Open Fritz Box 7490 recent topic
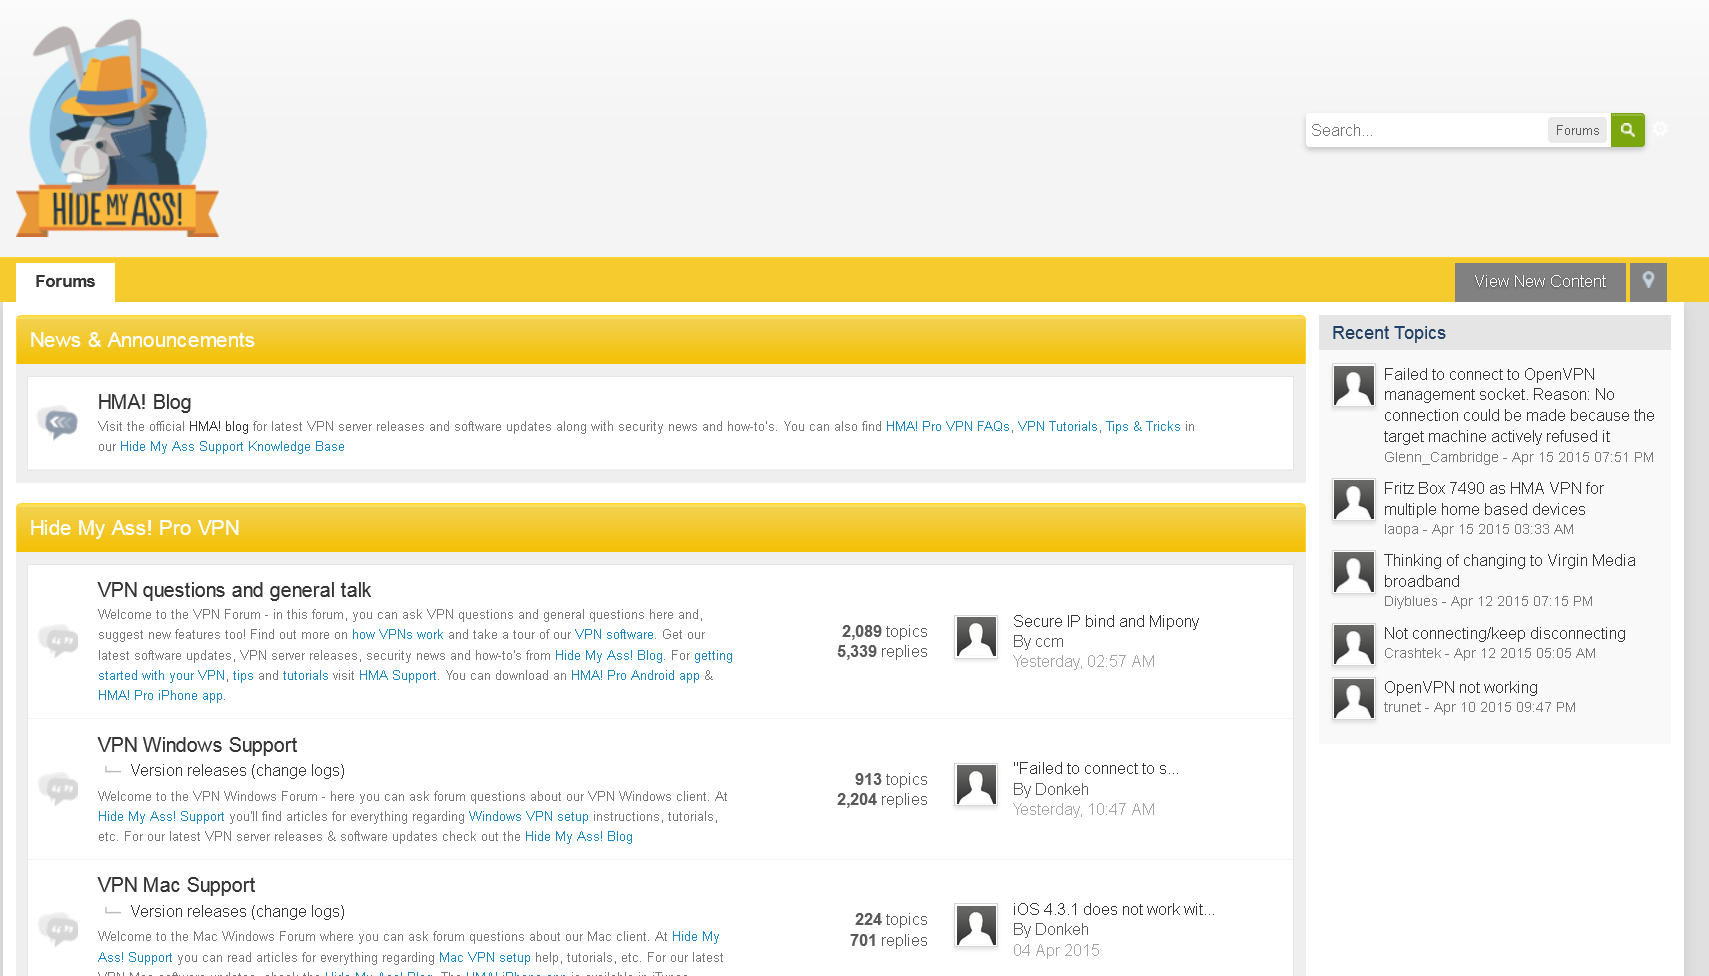Screen dimensions: 1709x976 (1494, 498)
